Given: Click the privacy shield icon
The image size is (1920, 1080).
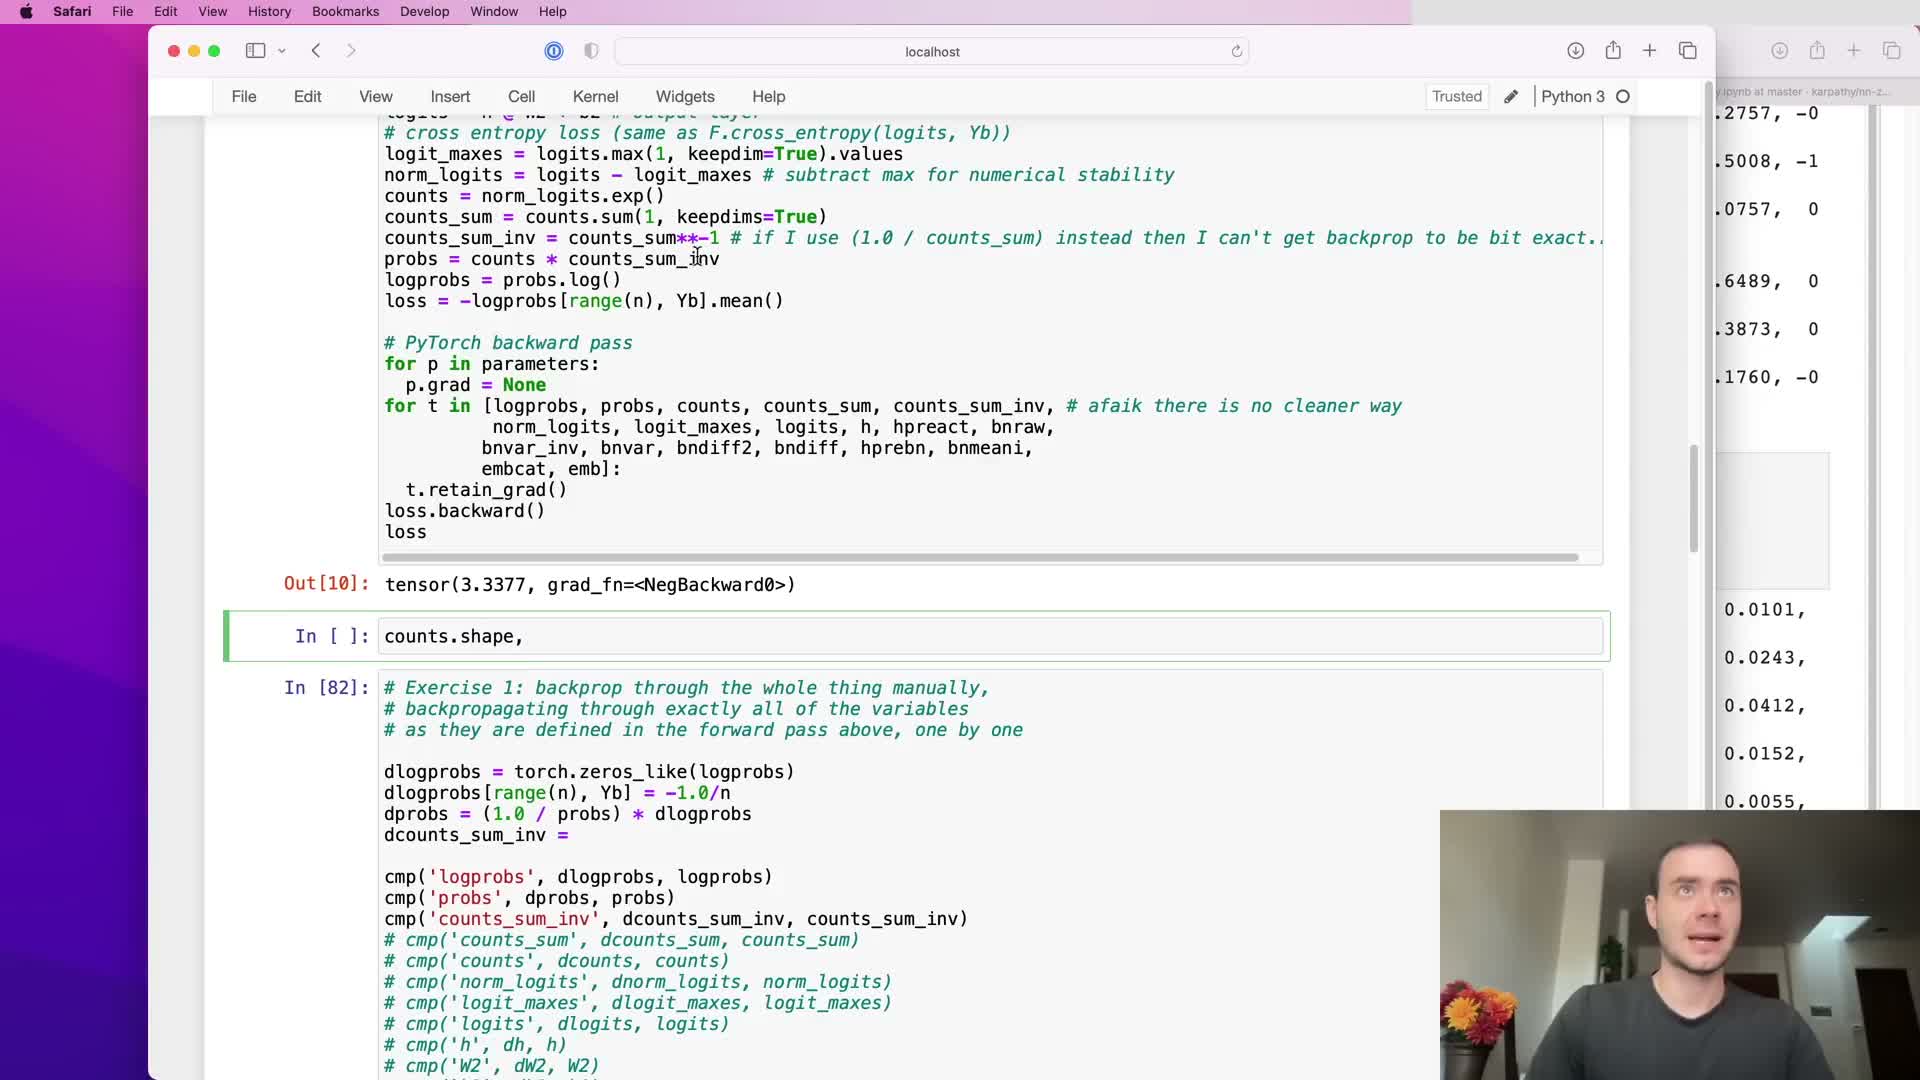Looking at the screenshot, I should (591, 51).
